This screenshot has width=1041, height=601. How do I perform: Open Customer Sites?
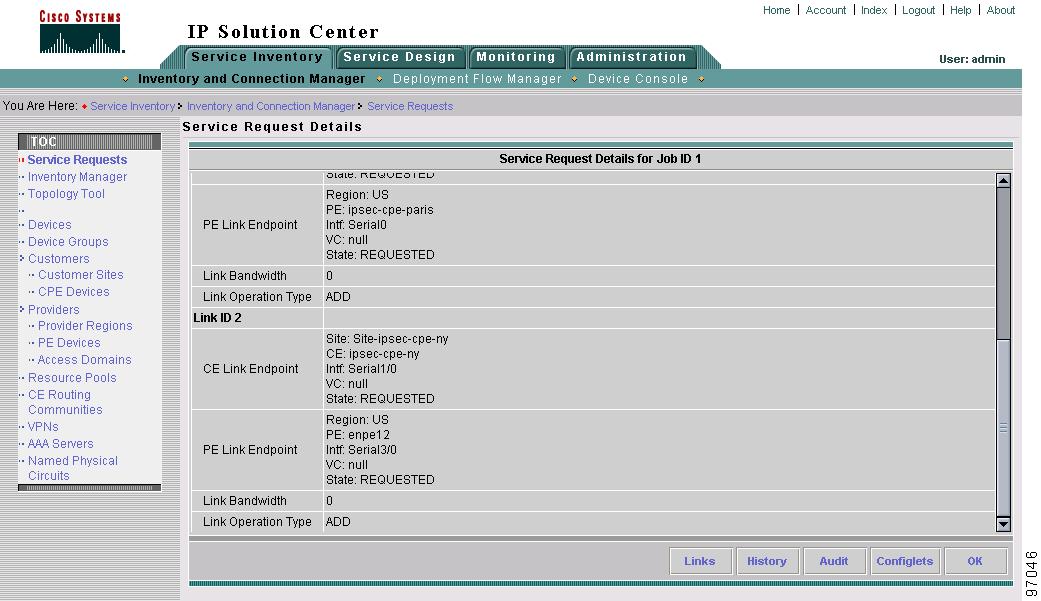coord(81,275)
